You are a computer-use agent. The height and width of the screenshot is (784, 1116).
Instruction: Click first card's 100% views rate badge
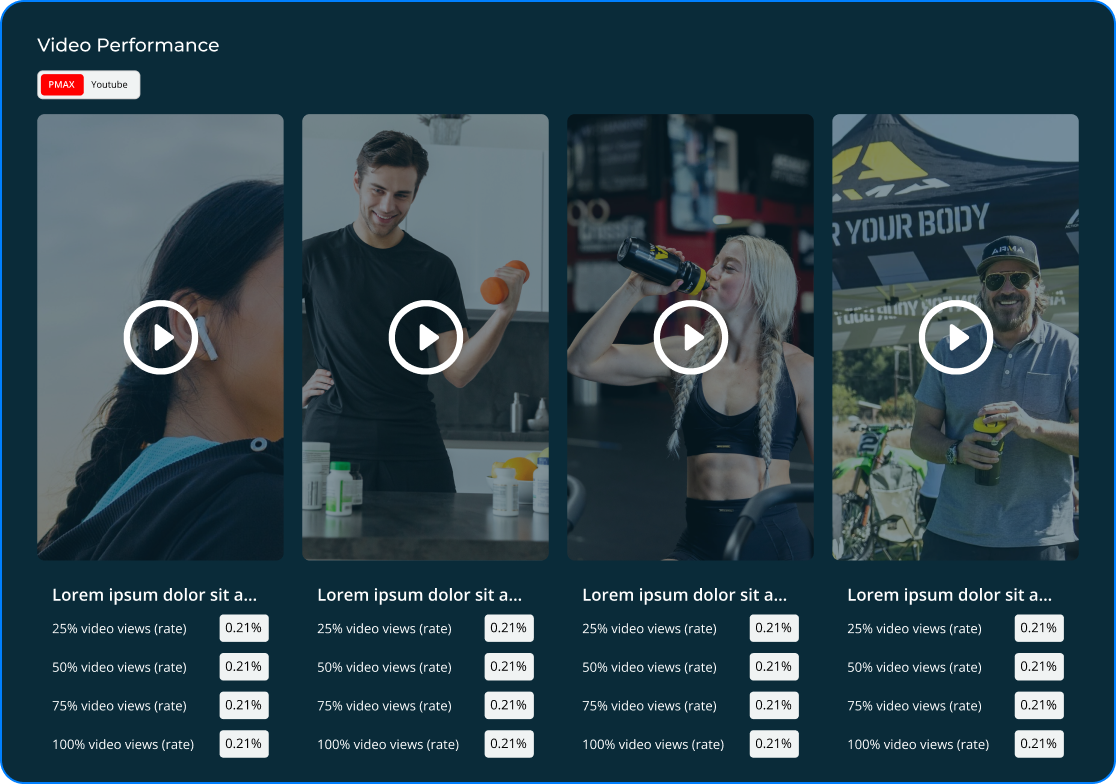tap(244, 744)
